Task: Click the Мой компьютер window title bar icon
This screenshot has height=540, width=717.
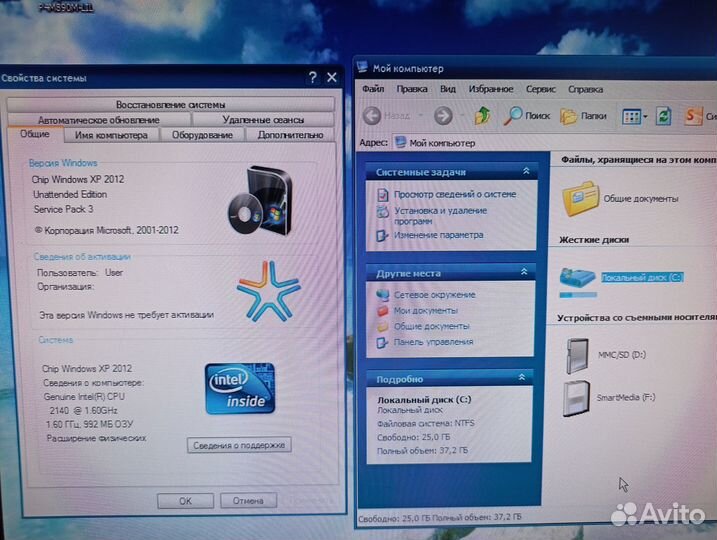Action: click(x=362, y=67)
